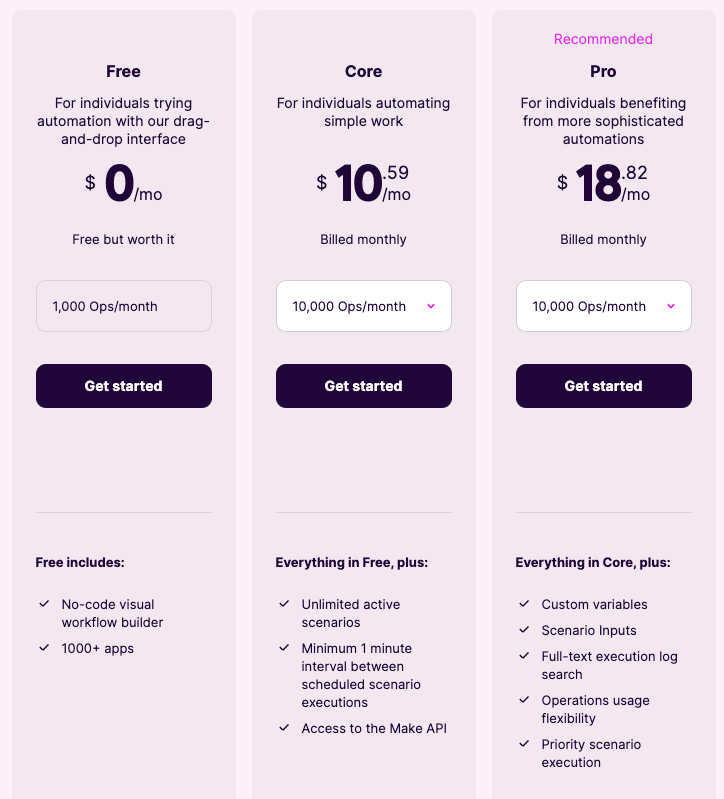The image size is (724, 799).
Task: Click the checkmark beside No-code visual workflow builder
Action: [x=44, y=604]
